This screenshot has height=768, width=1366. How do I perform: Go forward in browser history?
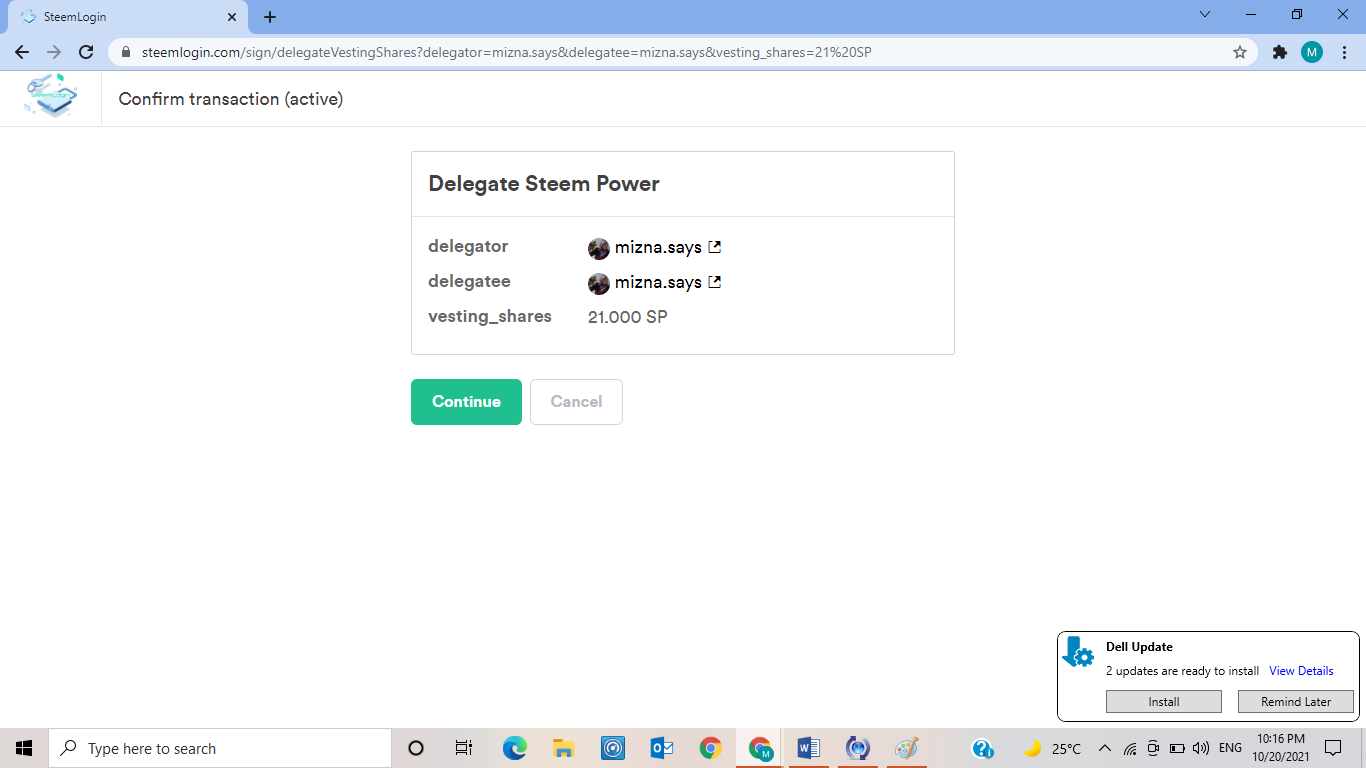pos(54,52)
